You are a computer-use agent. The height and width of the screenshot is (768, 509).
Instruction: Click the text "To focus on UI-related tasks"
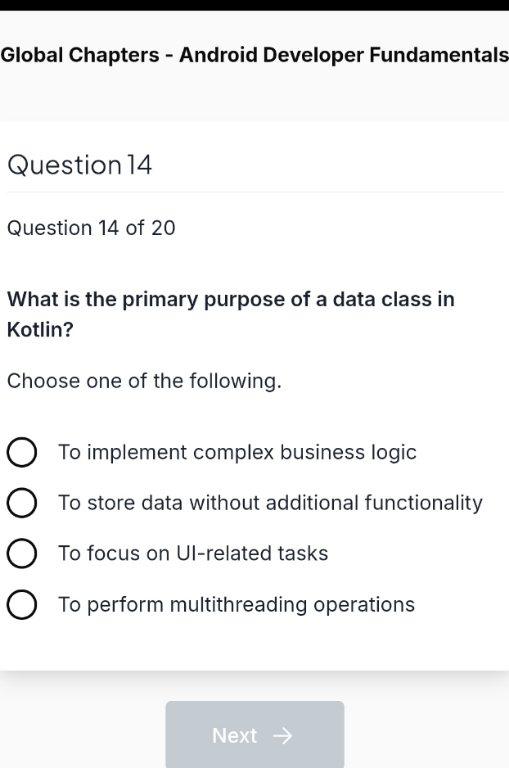click(x=193, y=553)
